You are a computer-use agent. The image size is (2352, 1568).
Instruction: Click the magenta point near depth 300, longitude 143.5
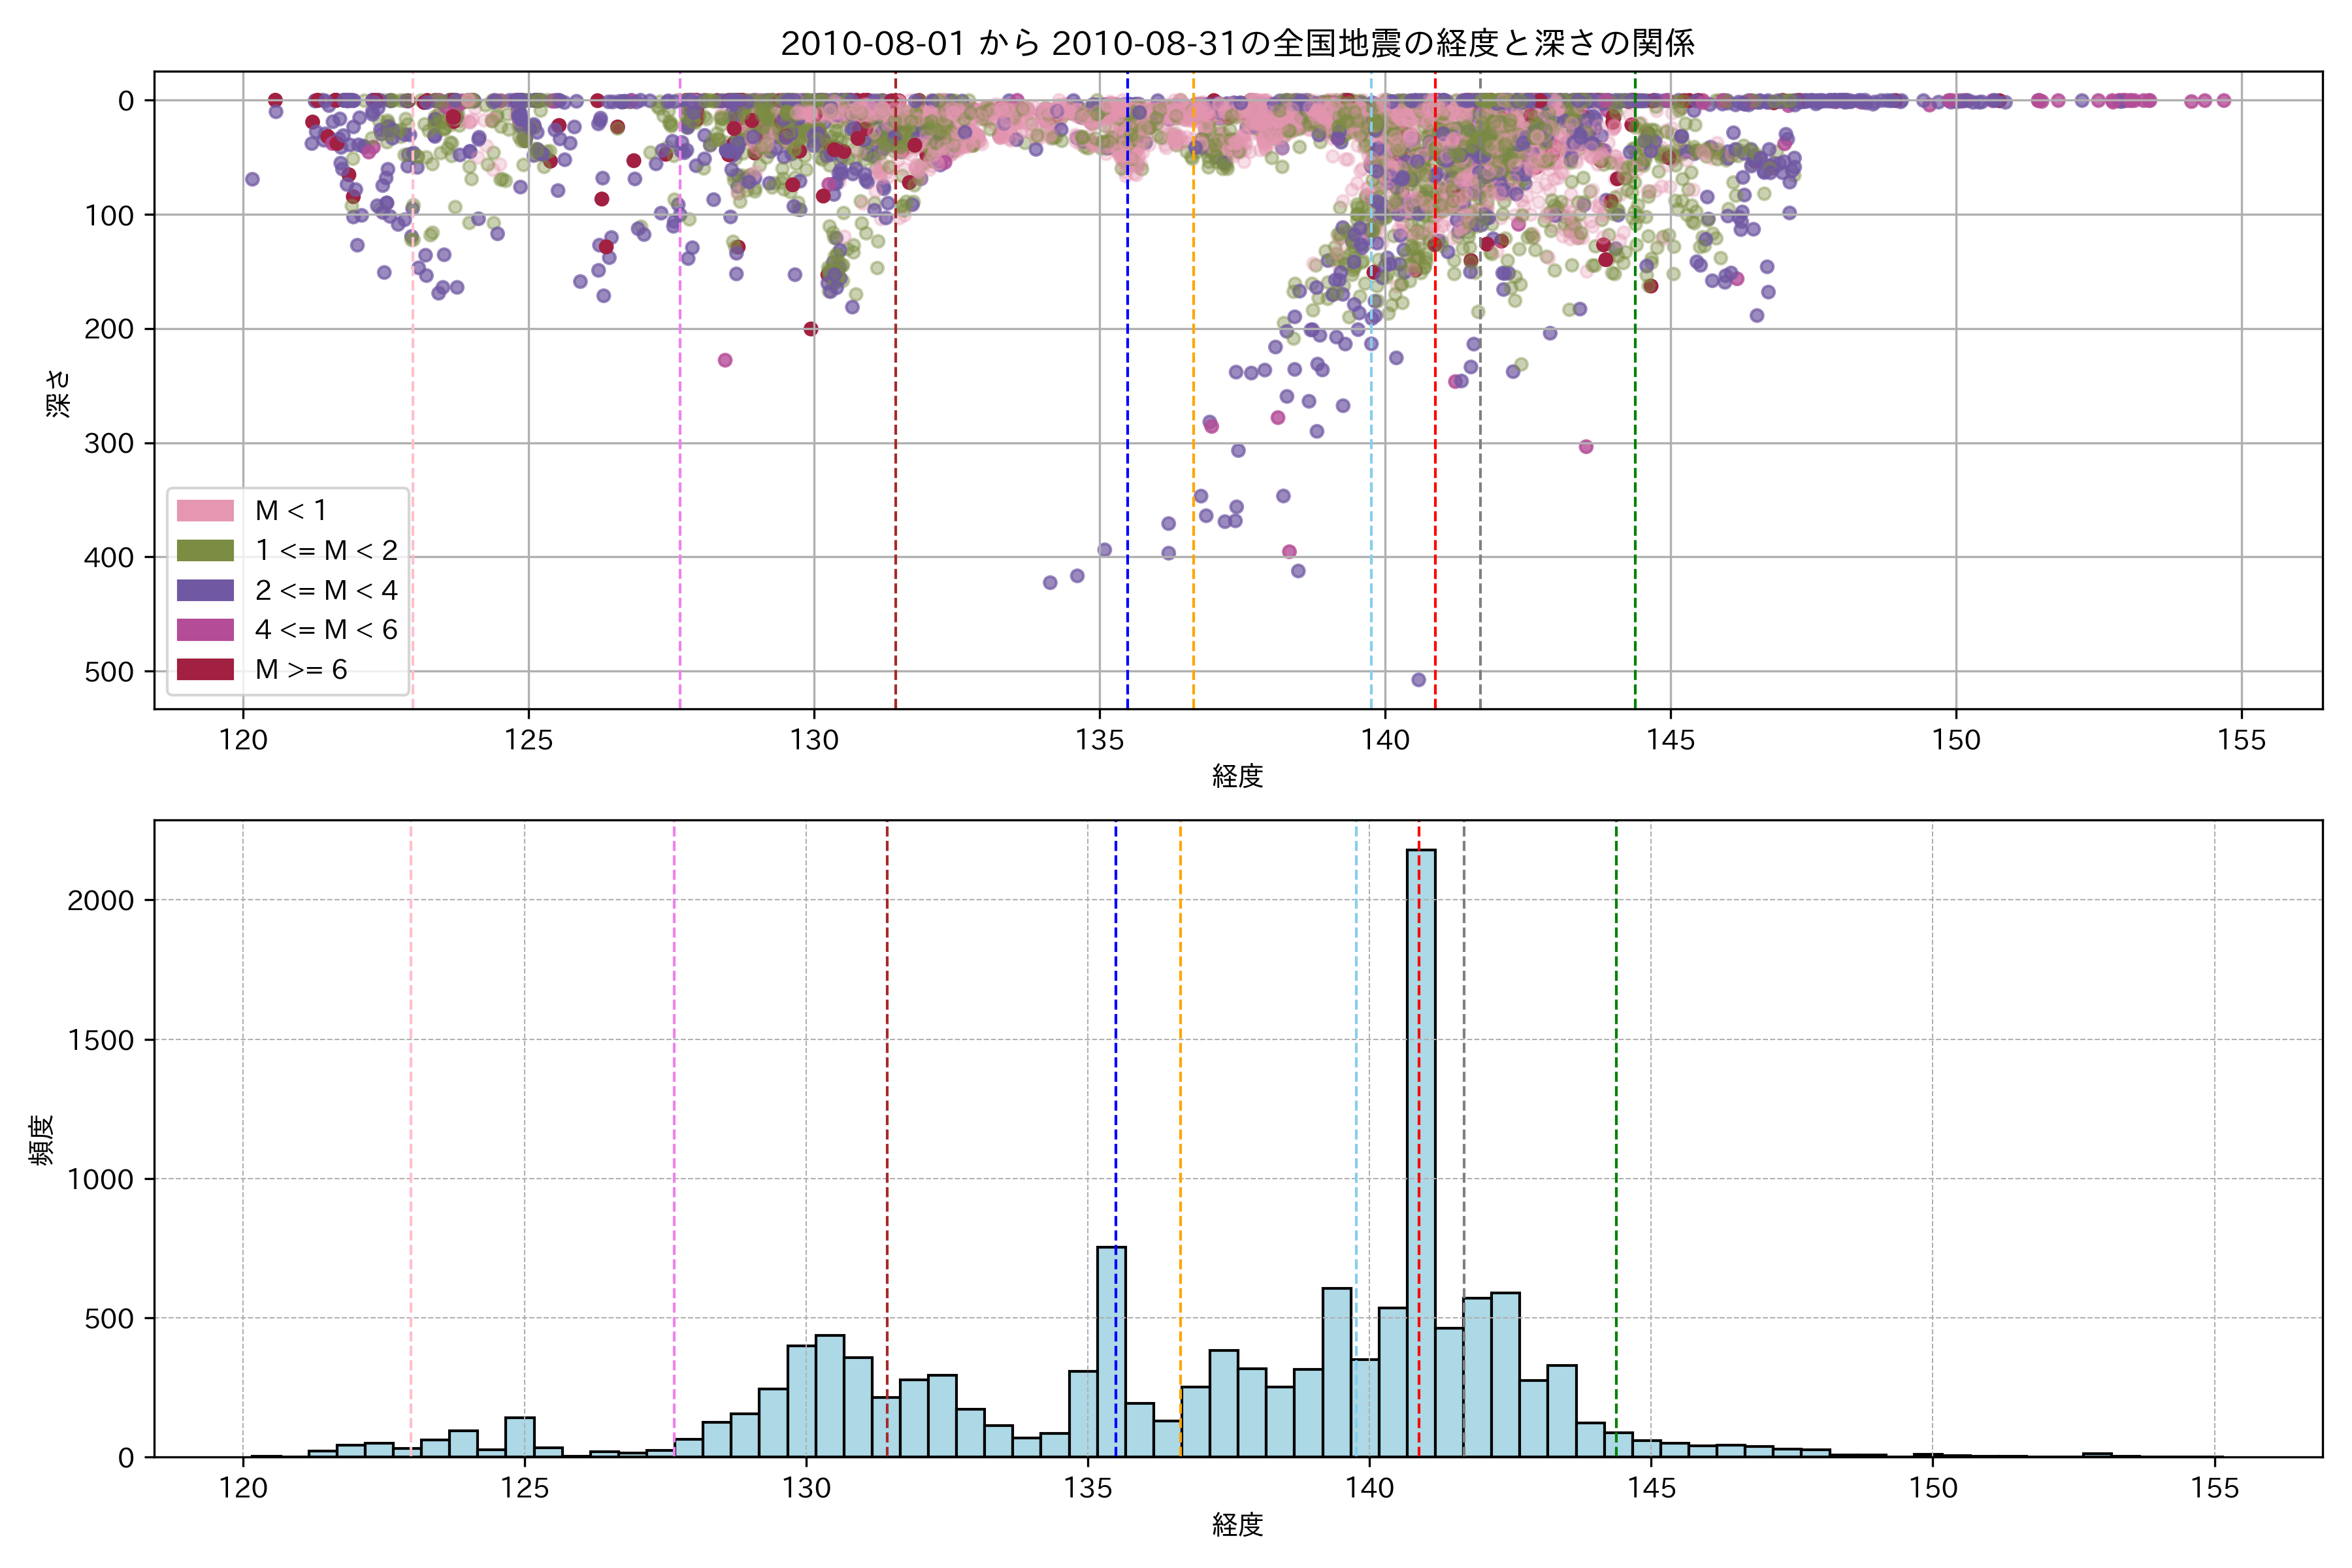[1585, 447]
